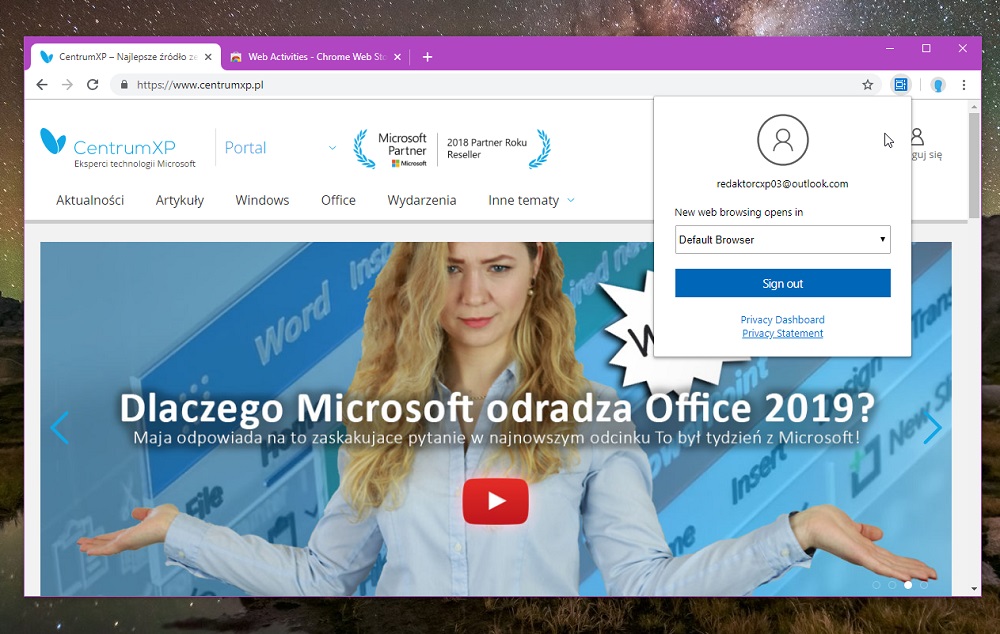Select the second carousel dot
Viewport: 1000px width, 634px height.
pos(892,584)
